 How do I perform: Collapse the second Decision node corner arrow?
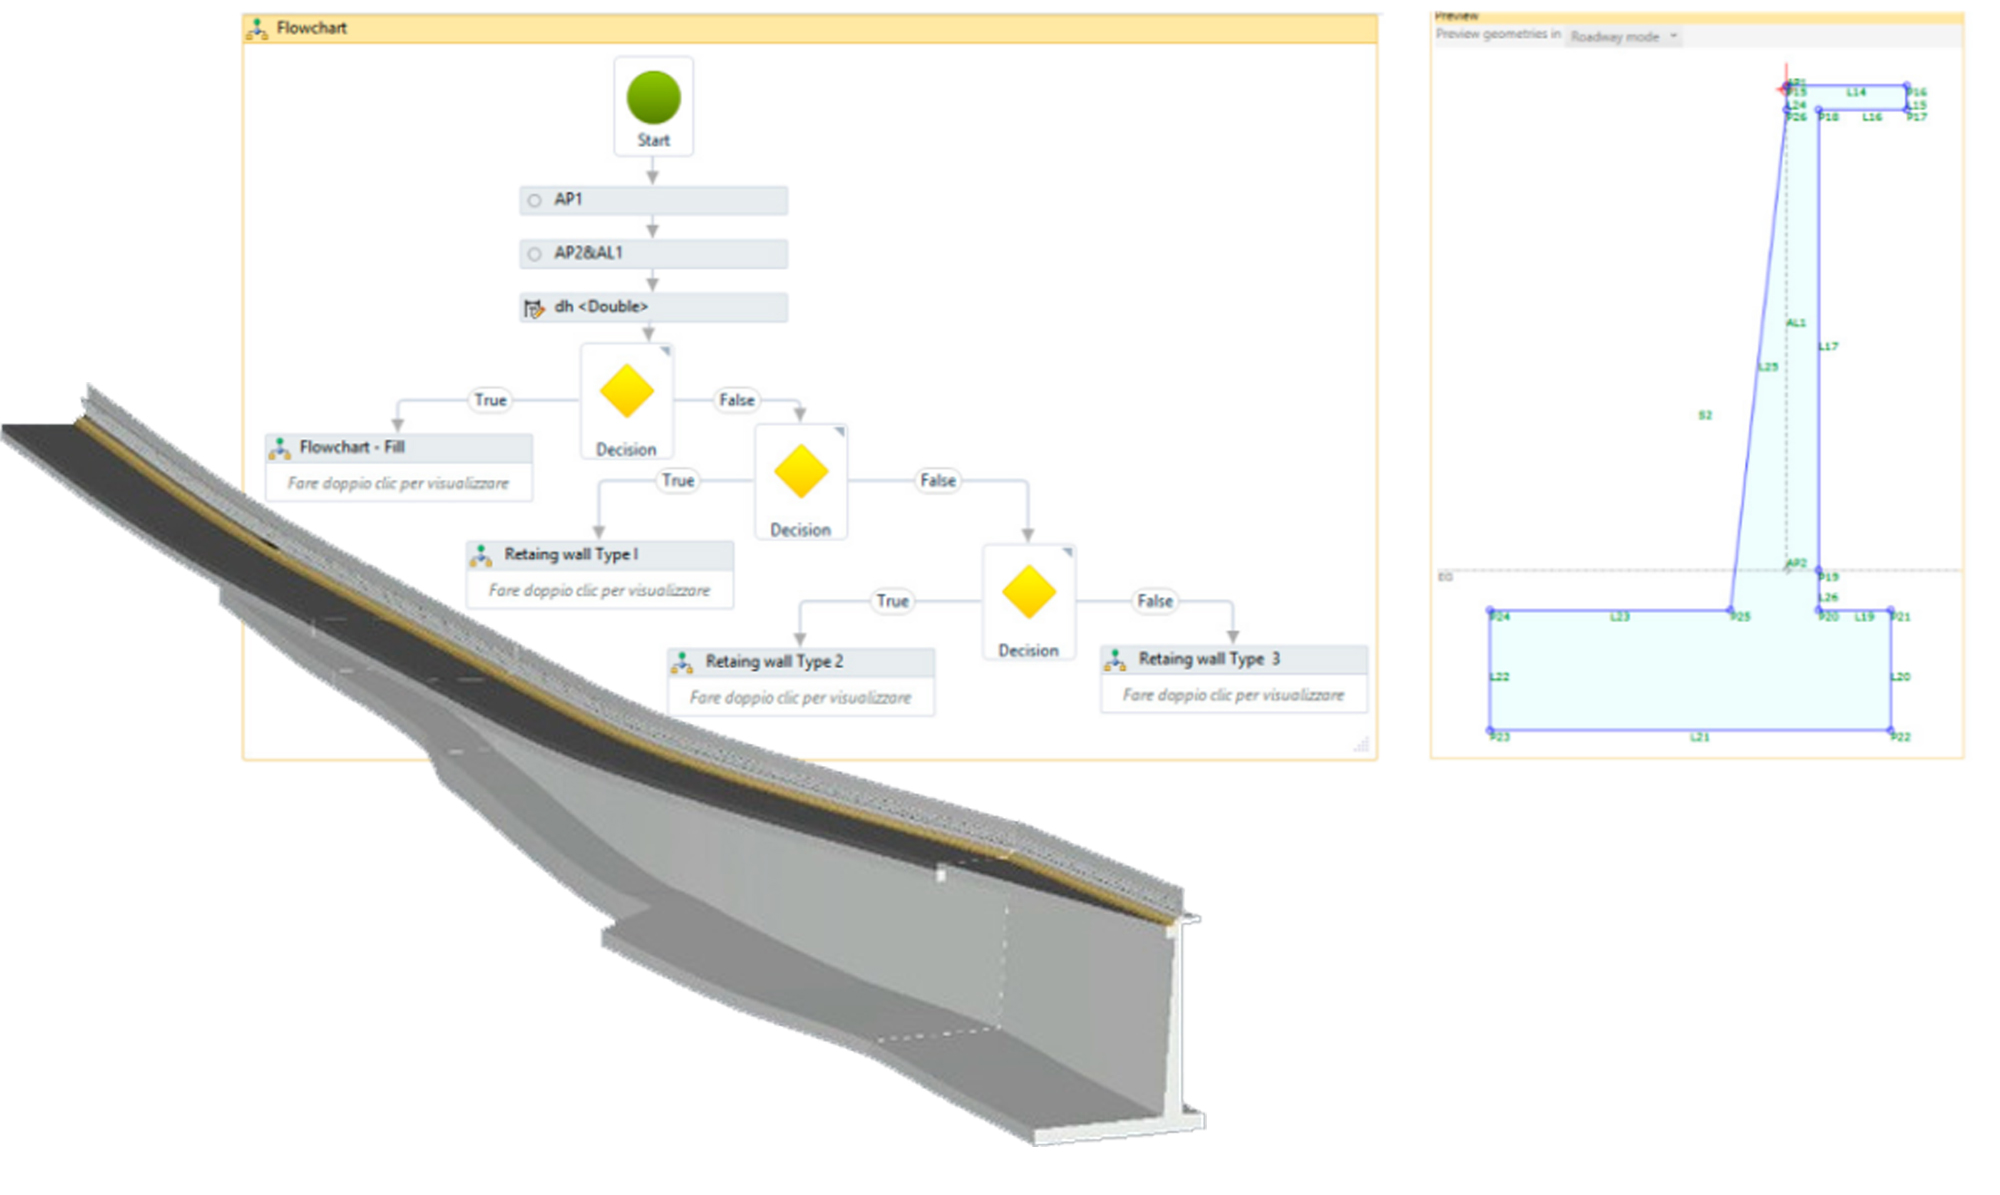[839, 432]
